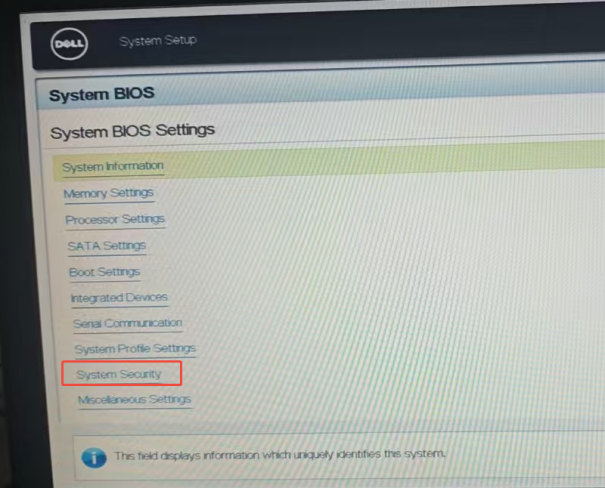Open Boot Settings

tap(104, 272)
